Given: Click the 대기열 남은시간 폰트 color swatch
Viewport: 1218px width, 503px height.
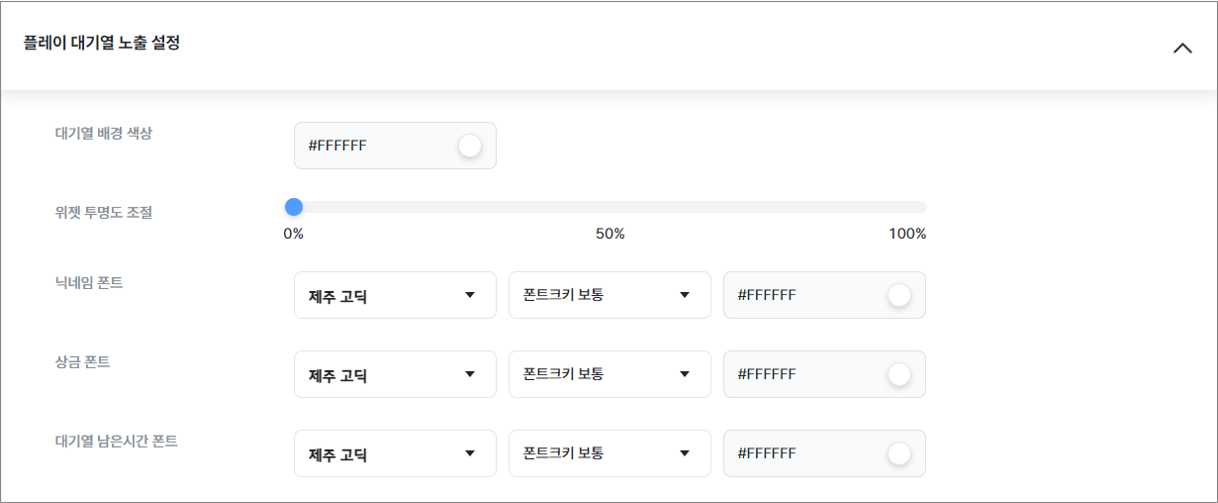Looking at the screenshot, I should 899,453.
